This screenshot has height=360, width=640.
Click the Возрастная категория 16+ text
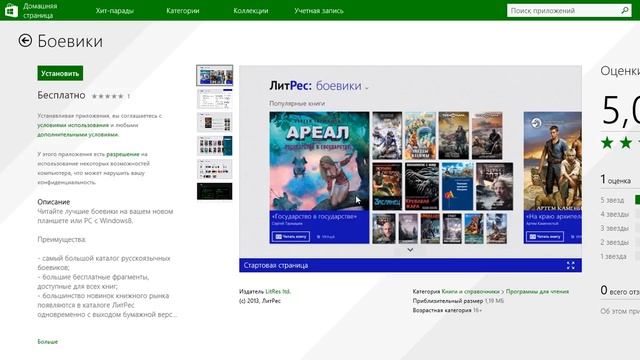point(447,310)
